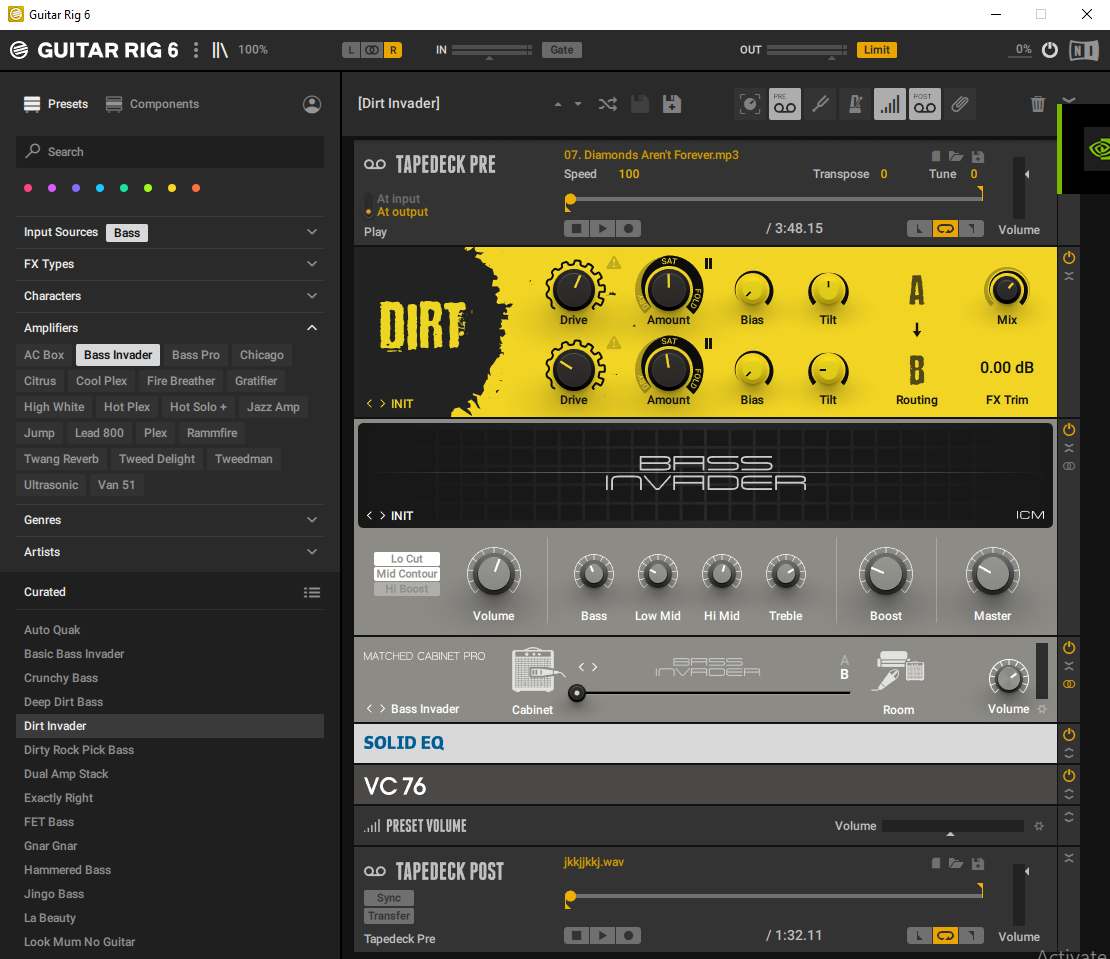
Task: Click the Room microphone icon
Action: (x=900, y=671)
